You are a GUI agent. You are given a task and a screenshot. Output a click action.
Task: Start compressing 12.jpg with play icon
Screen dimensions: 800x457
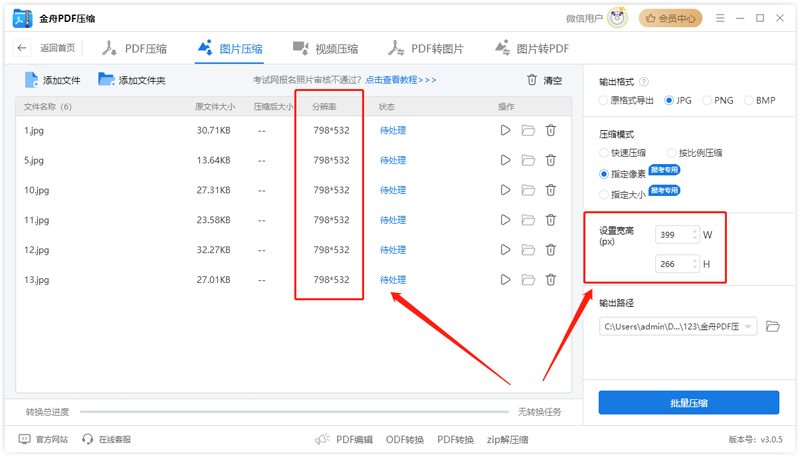(x=505, y=250)
